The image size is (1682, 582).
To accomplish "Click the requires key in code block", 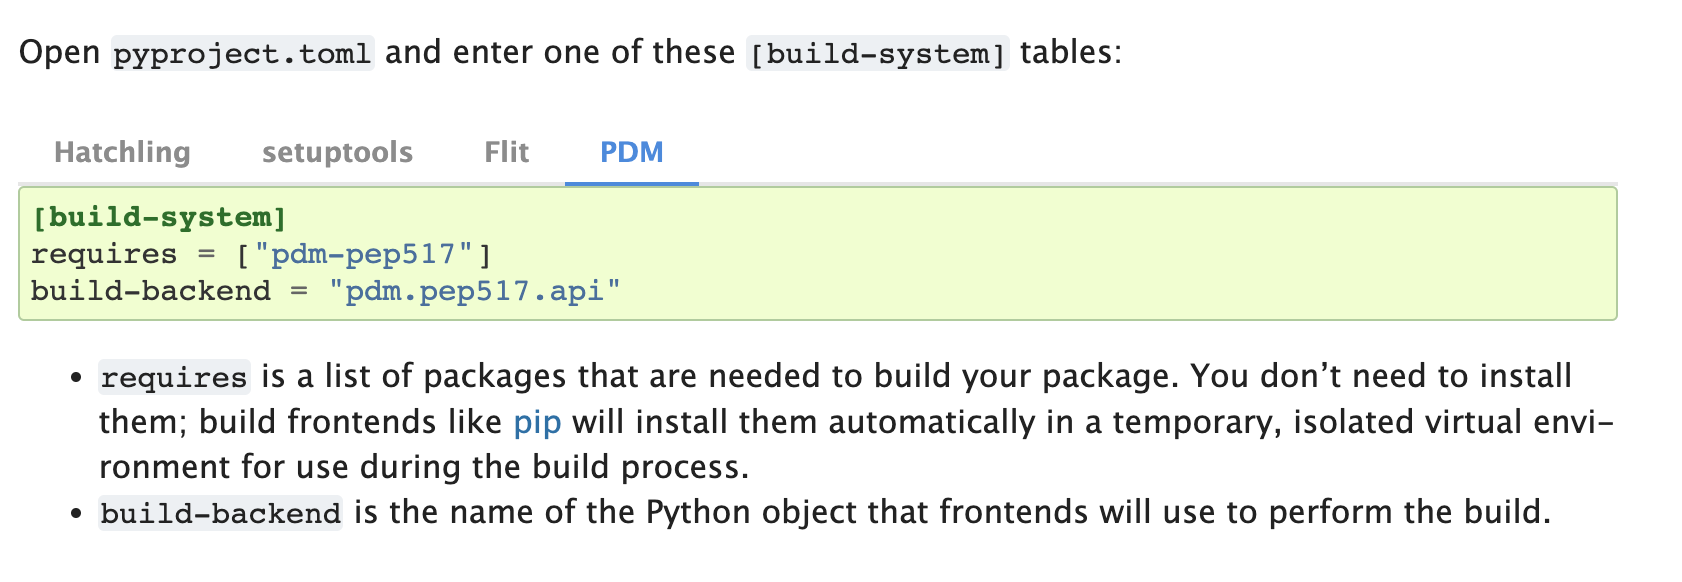I will 104,254.
